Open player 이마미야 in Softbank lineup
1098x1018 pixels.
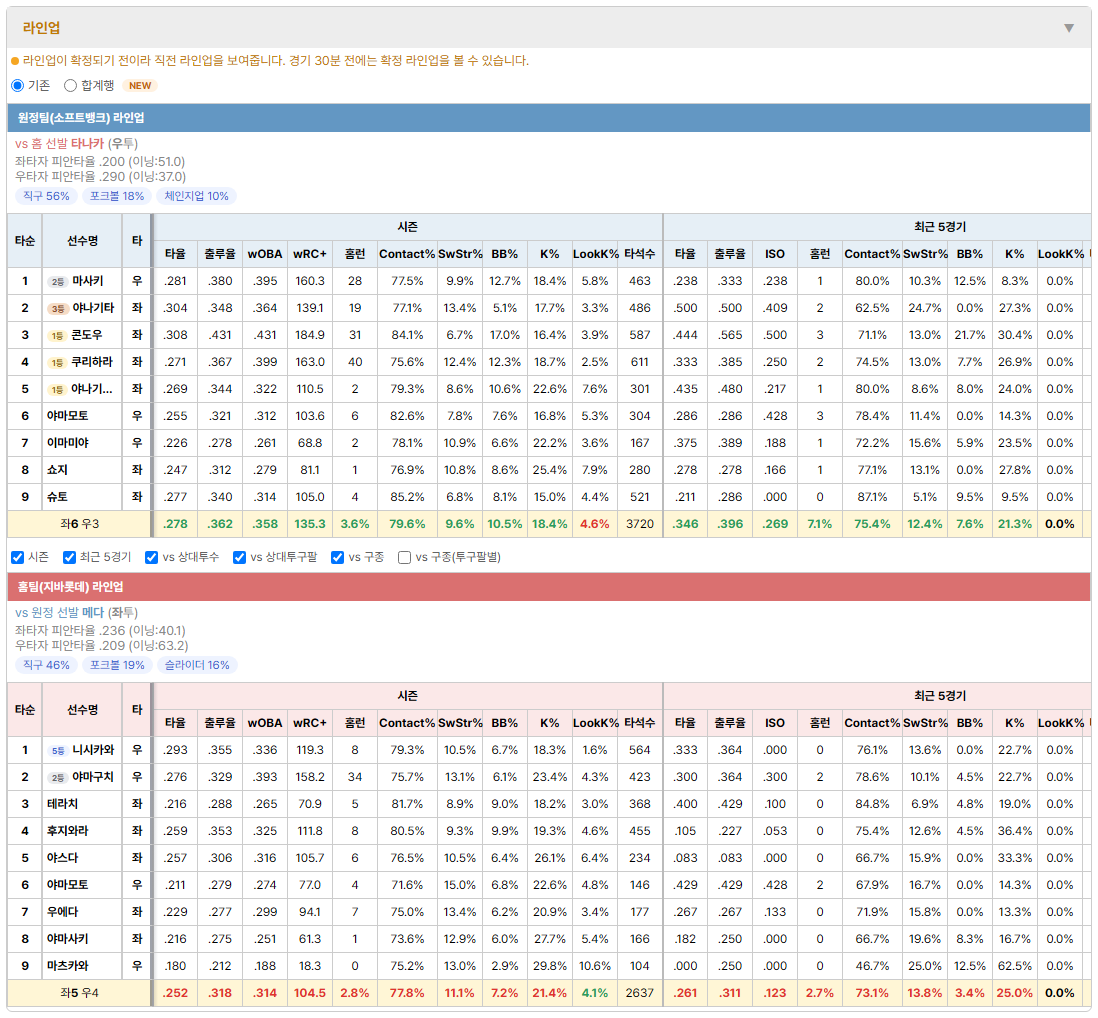pyautogui.click(x=68, y=443)
